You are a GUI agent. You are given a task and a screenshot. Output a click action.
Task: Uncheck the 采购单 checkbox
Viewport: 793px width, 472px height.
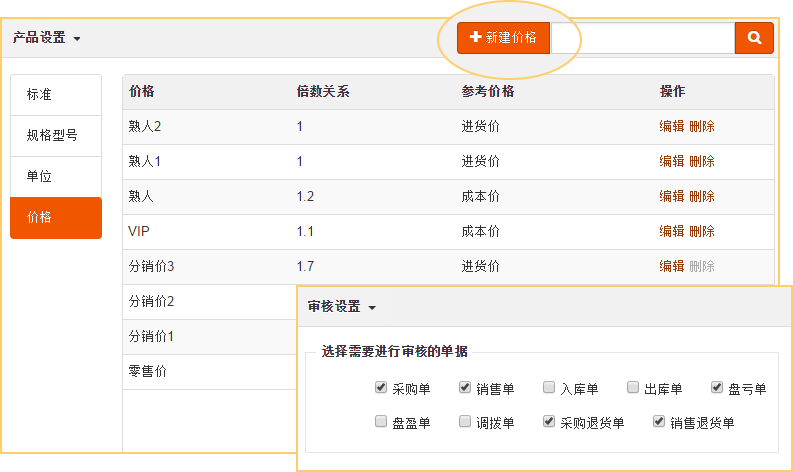[381, 388]
